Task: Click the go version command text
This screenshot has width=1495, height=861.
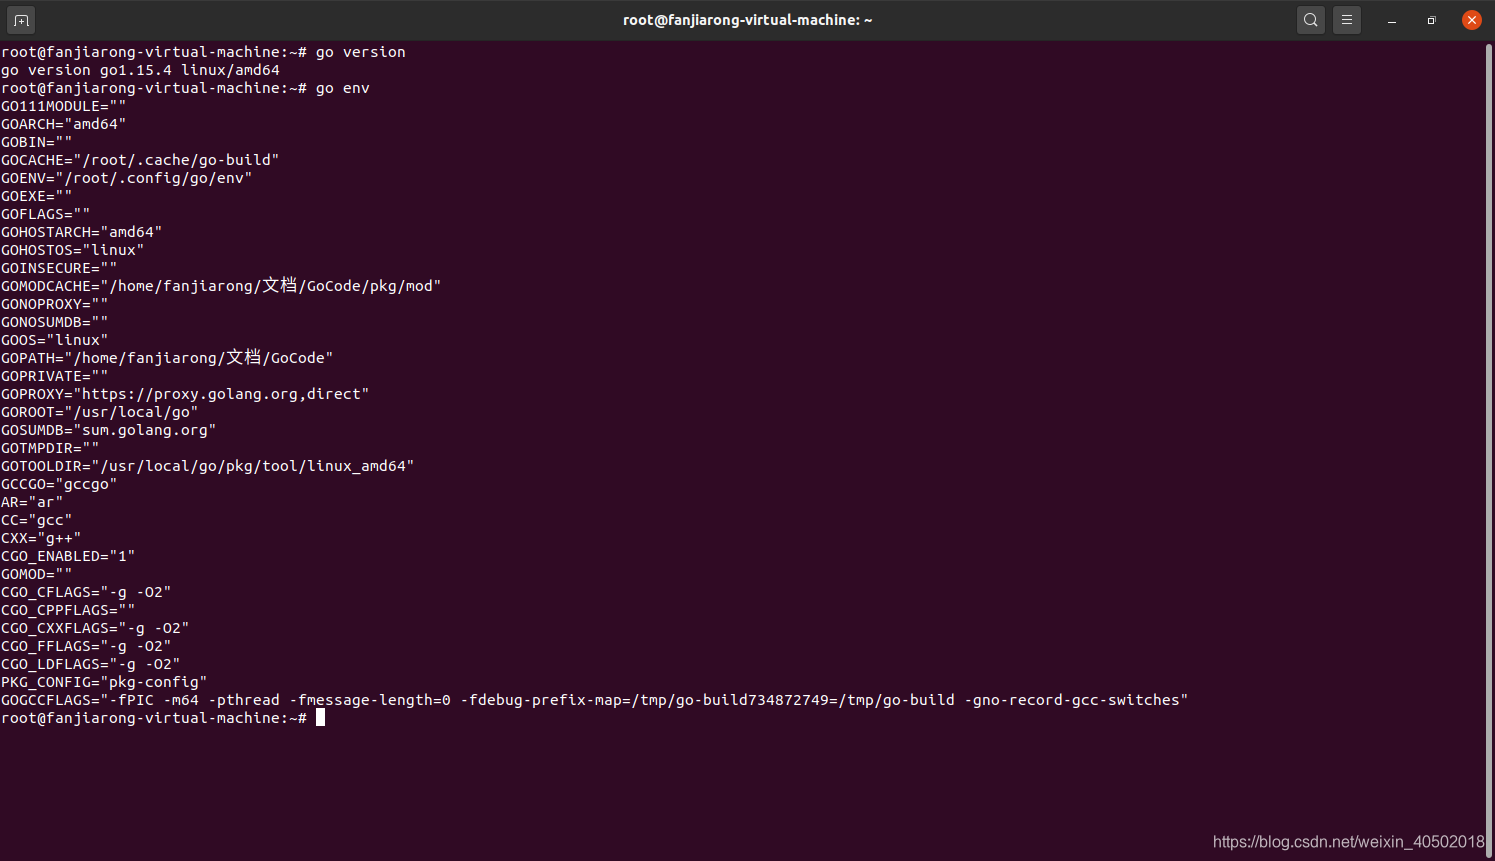Action: pyautogui.click(x=360, y=51)
